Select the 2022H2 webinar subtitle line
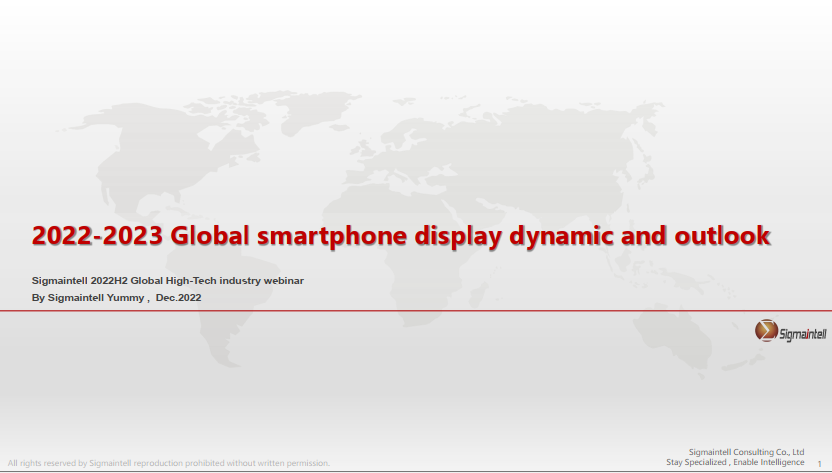Viewport: 832px width, 473px height. click(167, 280)
